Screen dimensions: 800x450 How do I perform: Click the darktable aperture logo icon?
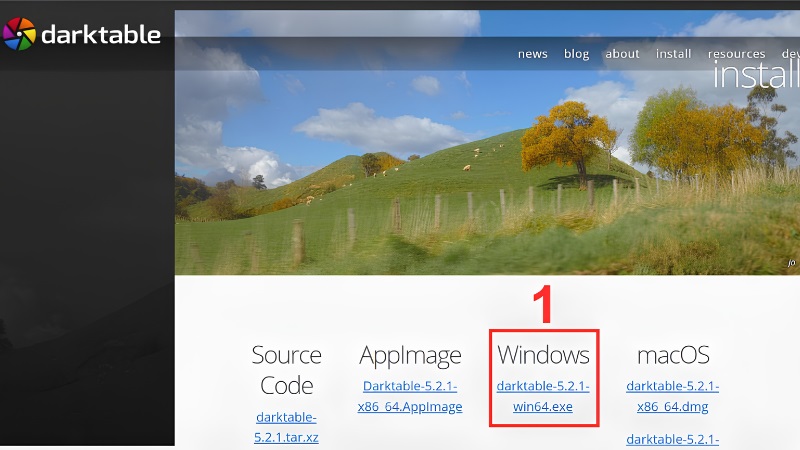(19, 34)
